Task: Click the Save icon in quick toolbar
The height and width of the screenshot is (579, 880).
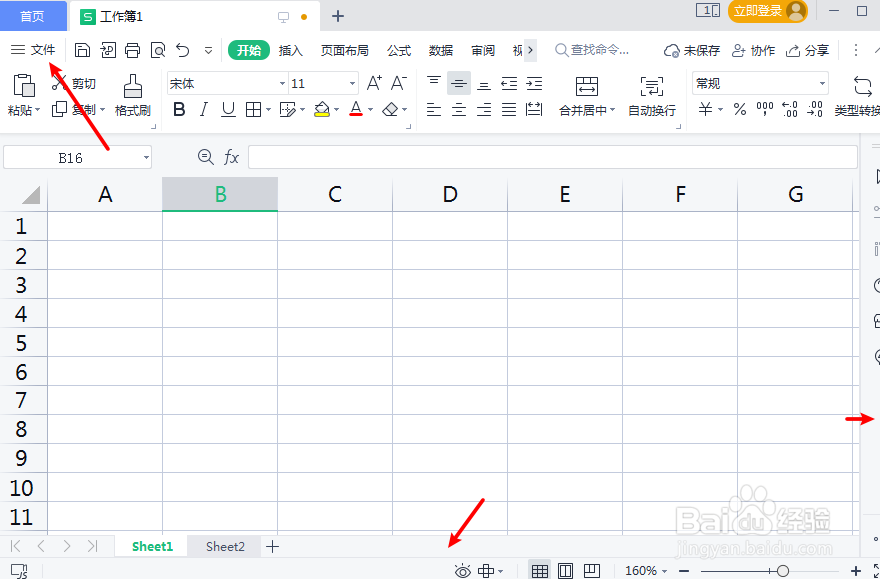Action: pos(82,50)
